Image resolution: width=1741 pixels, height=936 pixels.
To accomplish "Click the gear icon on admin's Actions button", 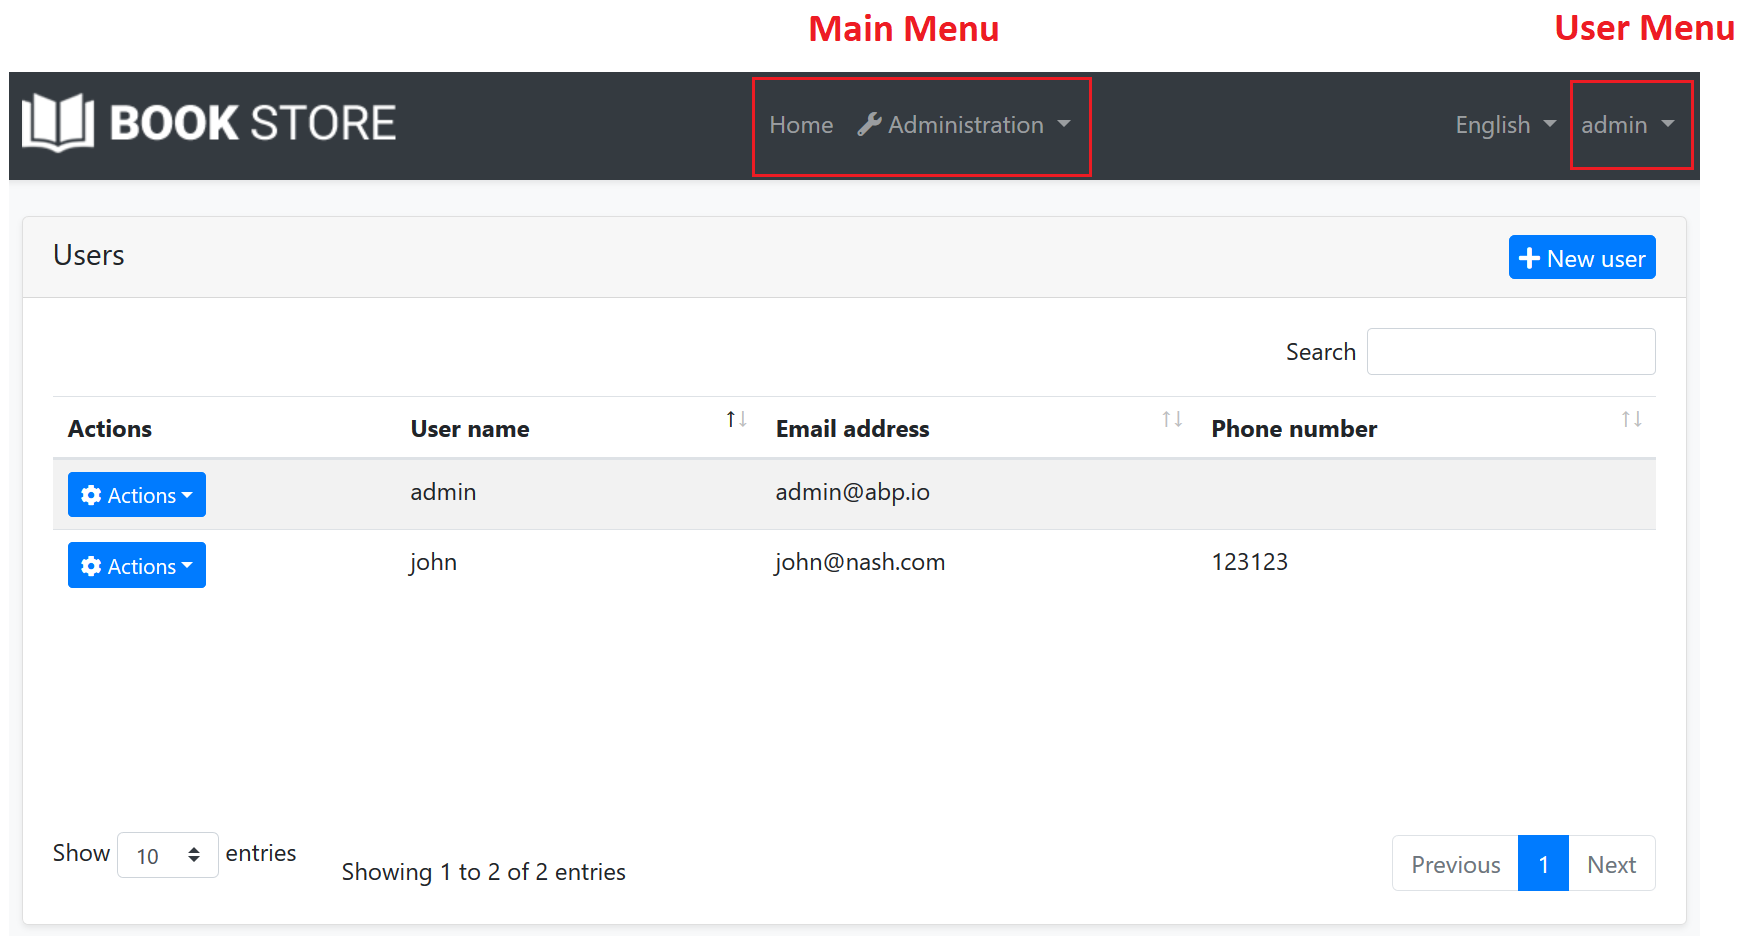I will click(x=92, y=494).
